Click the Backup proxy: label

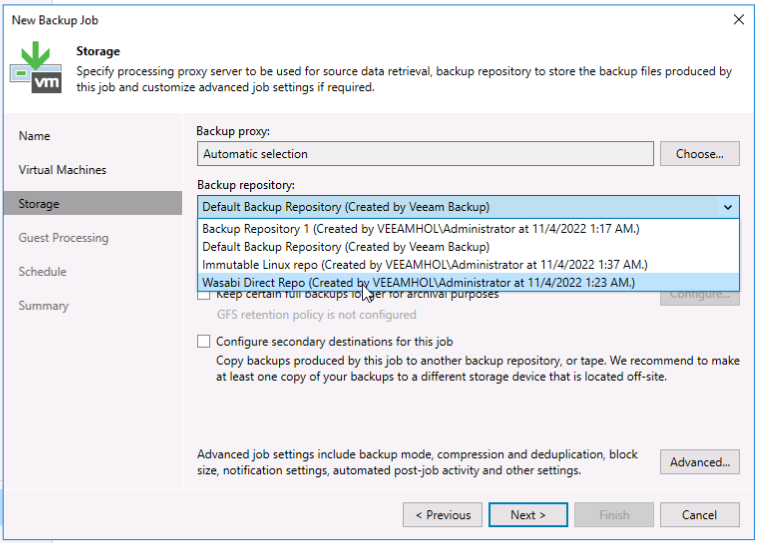click(233, 131)
